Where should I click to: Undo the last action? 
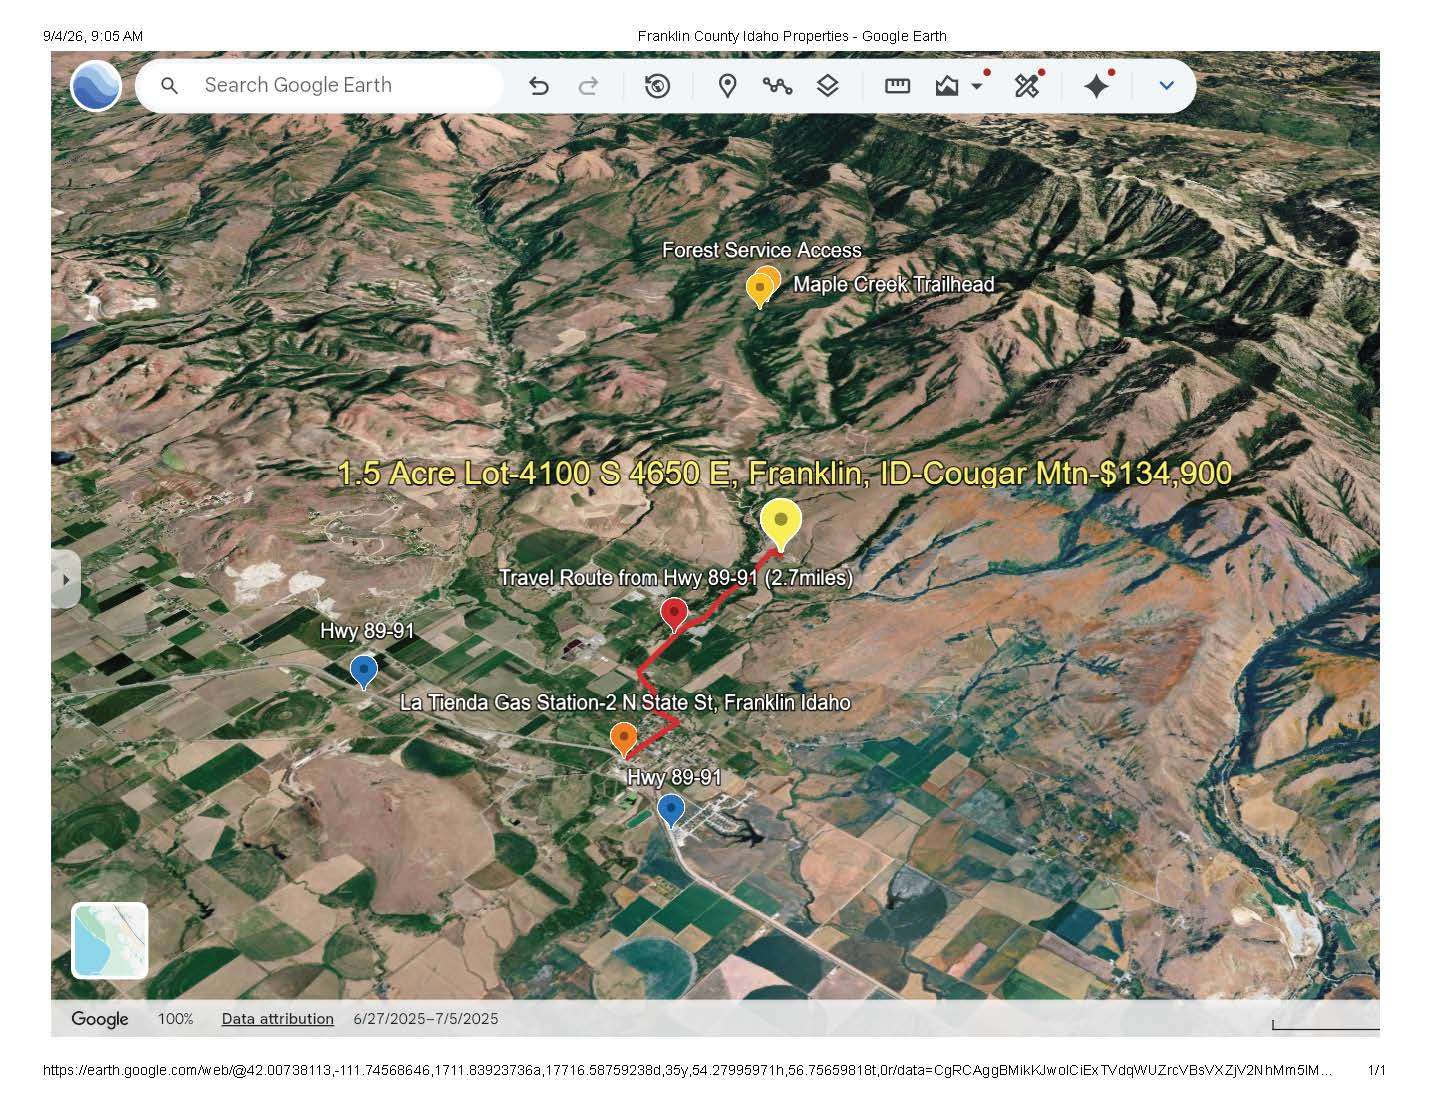pyautogui.click(x=539, y=86)
